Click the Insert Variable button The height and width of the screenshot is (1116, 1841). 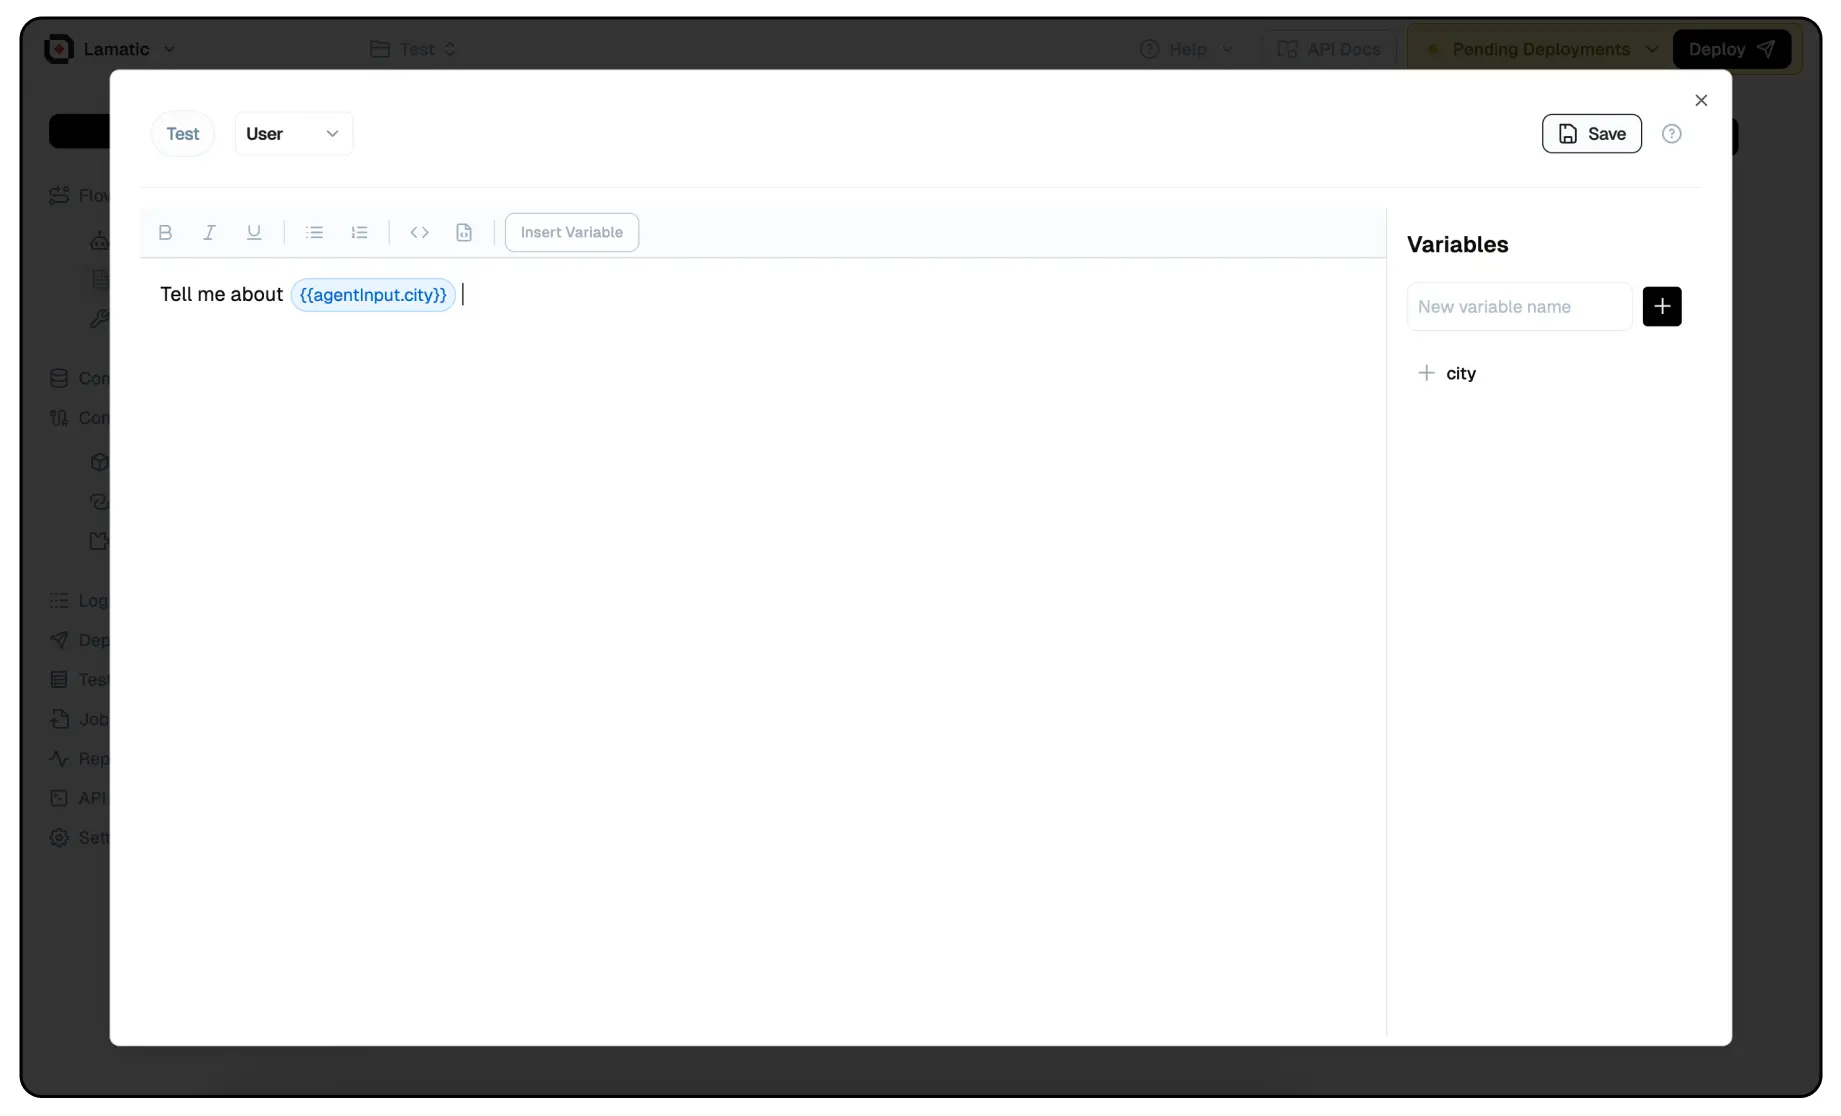tap(571, 232)
